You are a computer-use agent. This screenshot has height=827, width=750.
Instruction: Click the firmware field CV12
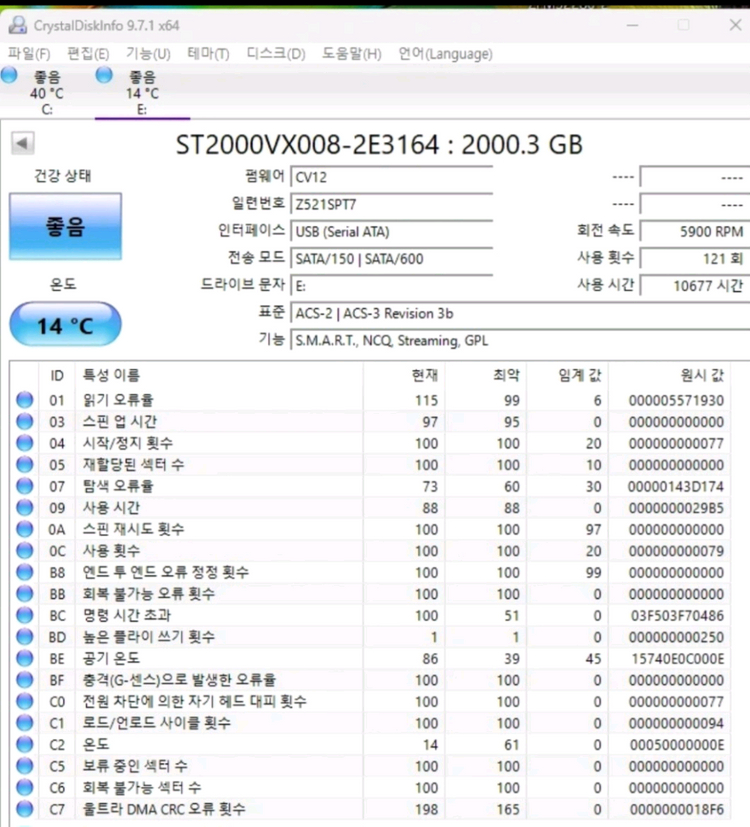(x=391, y=177)
